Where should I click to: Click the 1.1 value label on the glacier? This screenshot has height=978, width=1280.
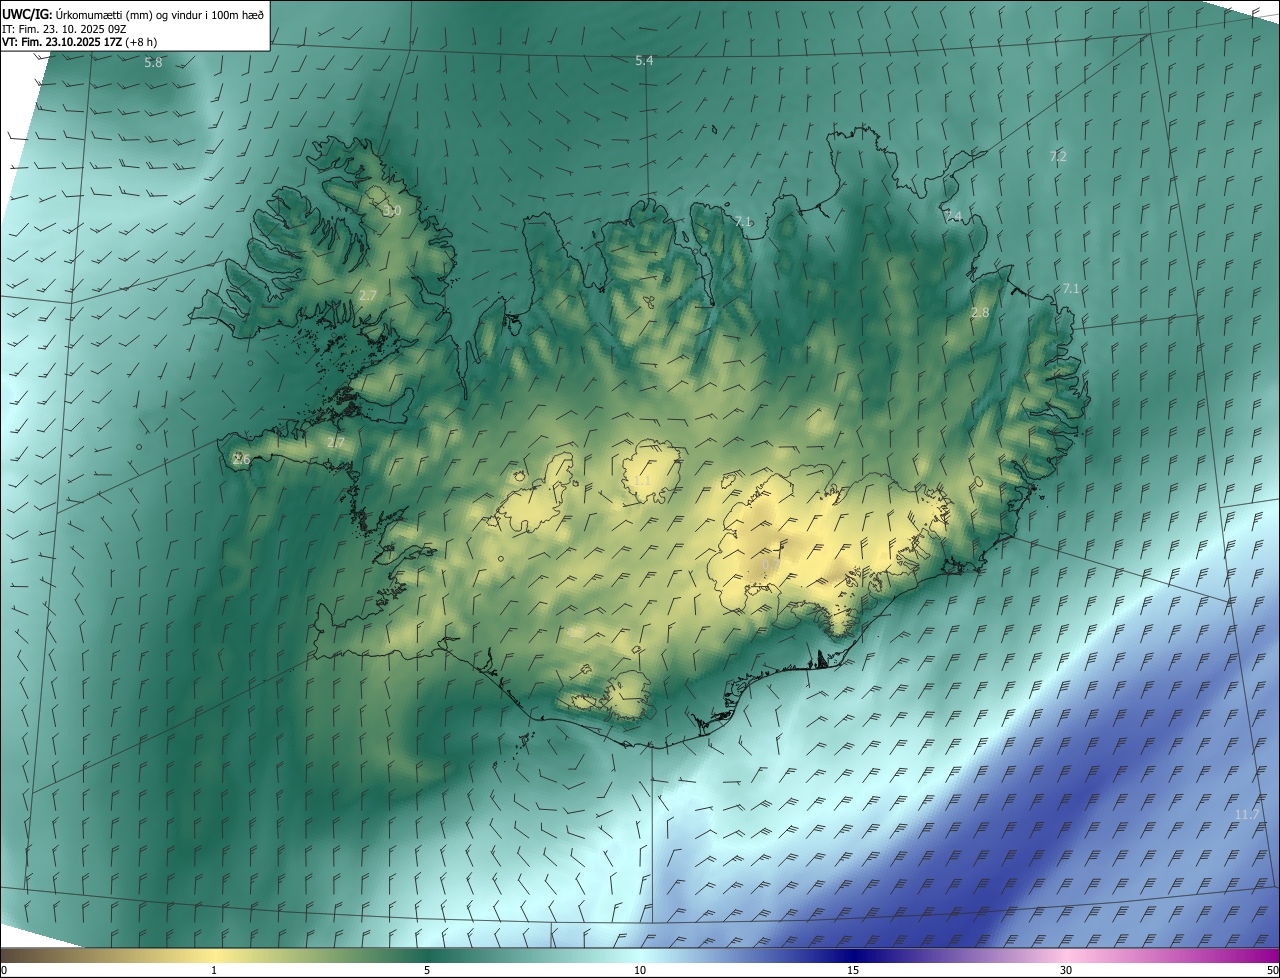click(x=642, y=481)
